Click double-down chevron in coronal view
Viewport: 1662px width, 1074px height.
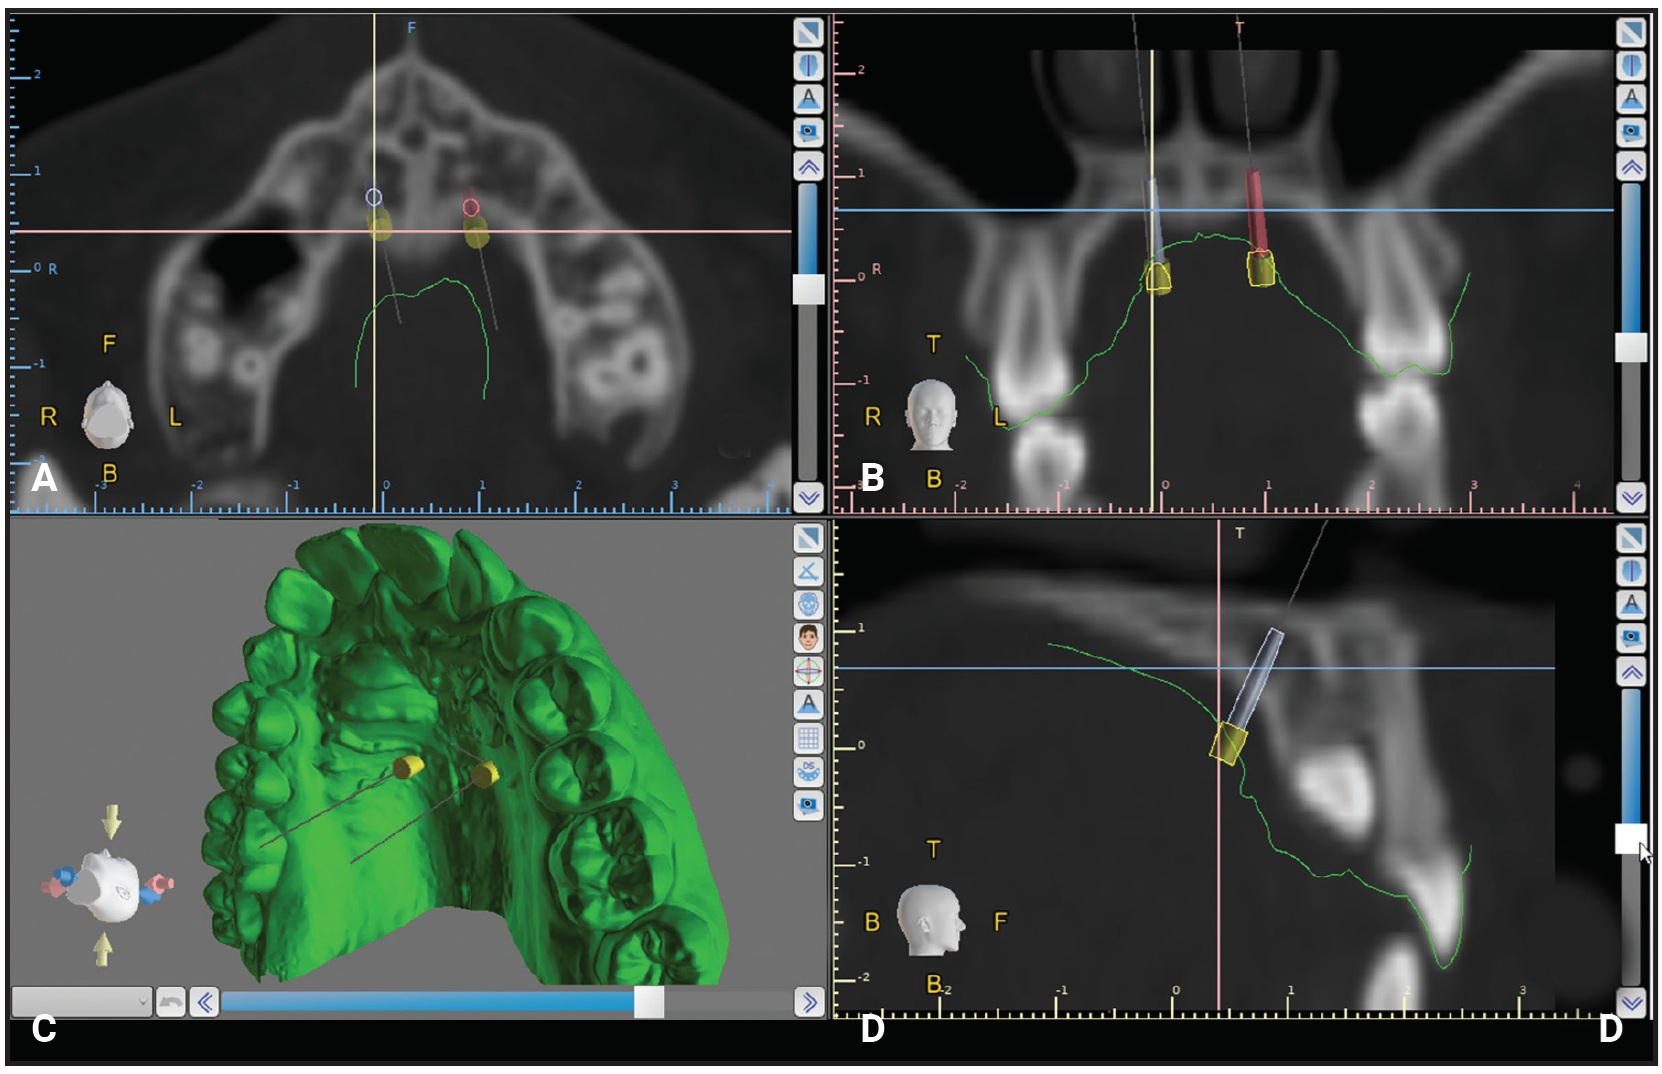pos(1631,497)
